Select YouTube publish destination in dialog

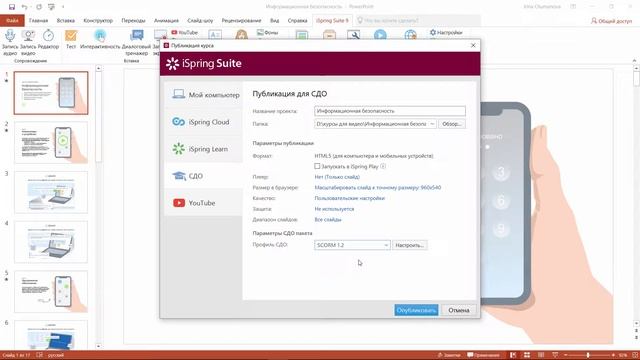tap(204, 203)
